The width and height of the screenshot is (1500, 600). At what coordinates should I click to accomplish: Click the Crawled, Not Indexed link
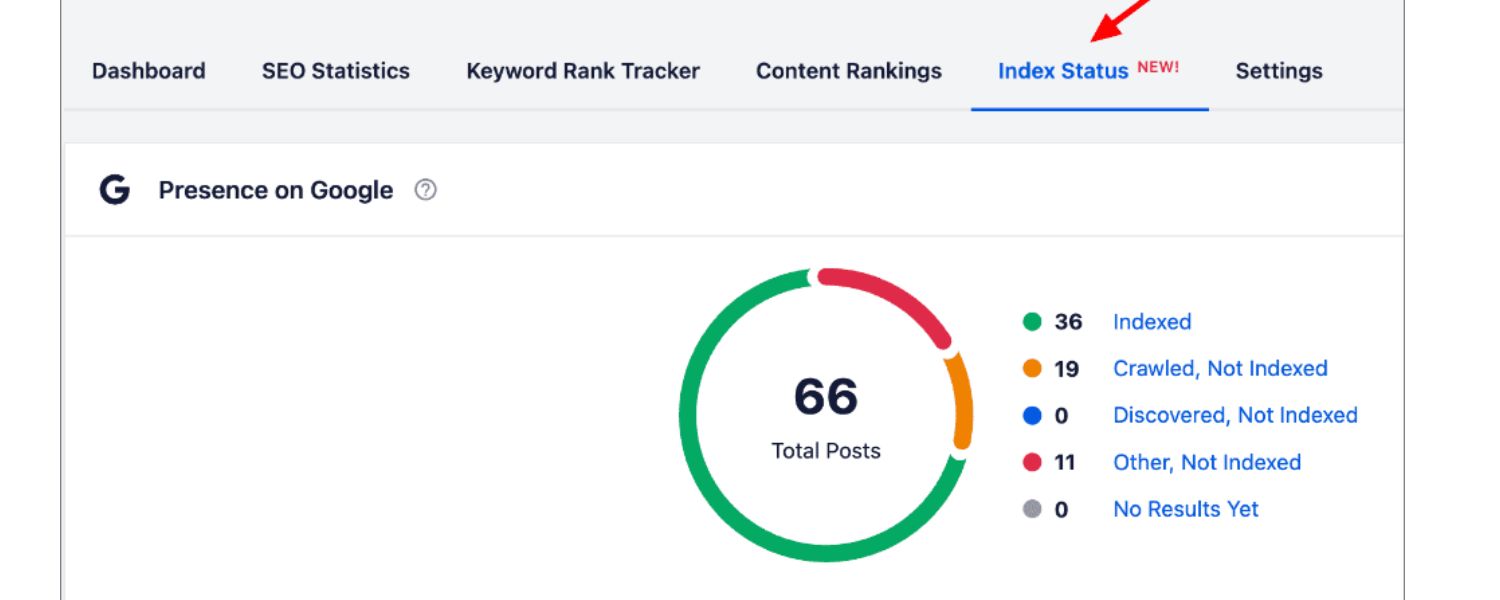point(1220,368)
